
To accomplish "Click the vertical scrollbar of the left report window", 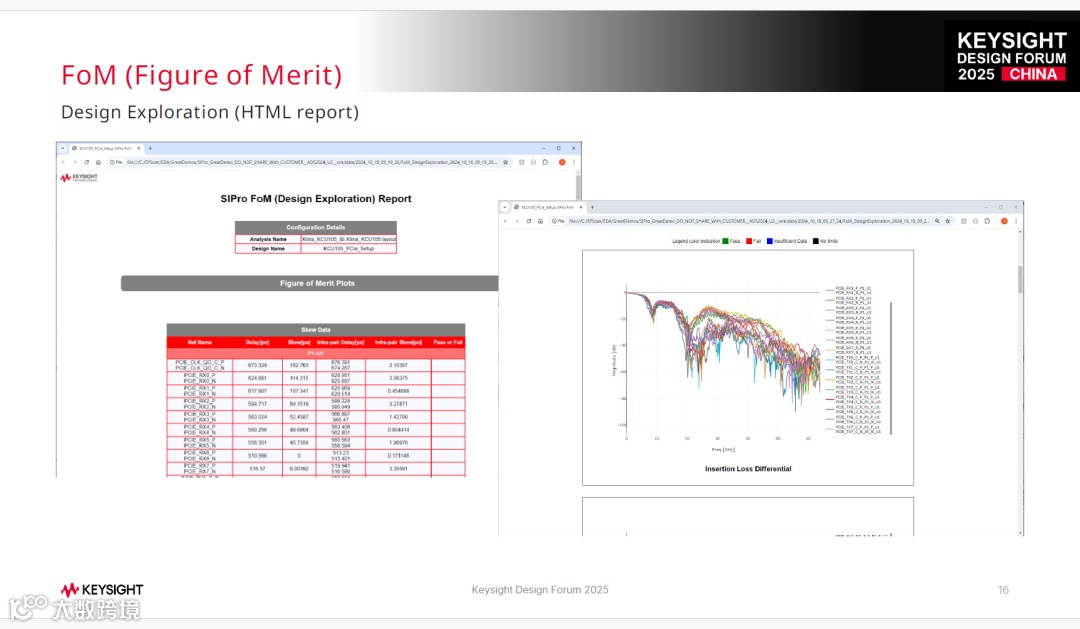I will pyautogui.click(x=579, y=186).
